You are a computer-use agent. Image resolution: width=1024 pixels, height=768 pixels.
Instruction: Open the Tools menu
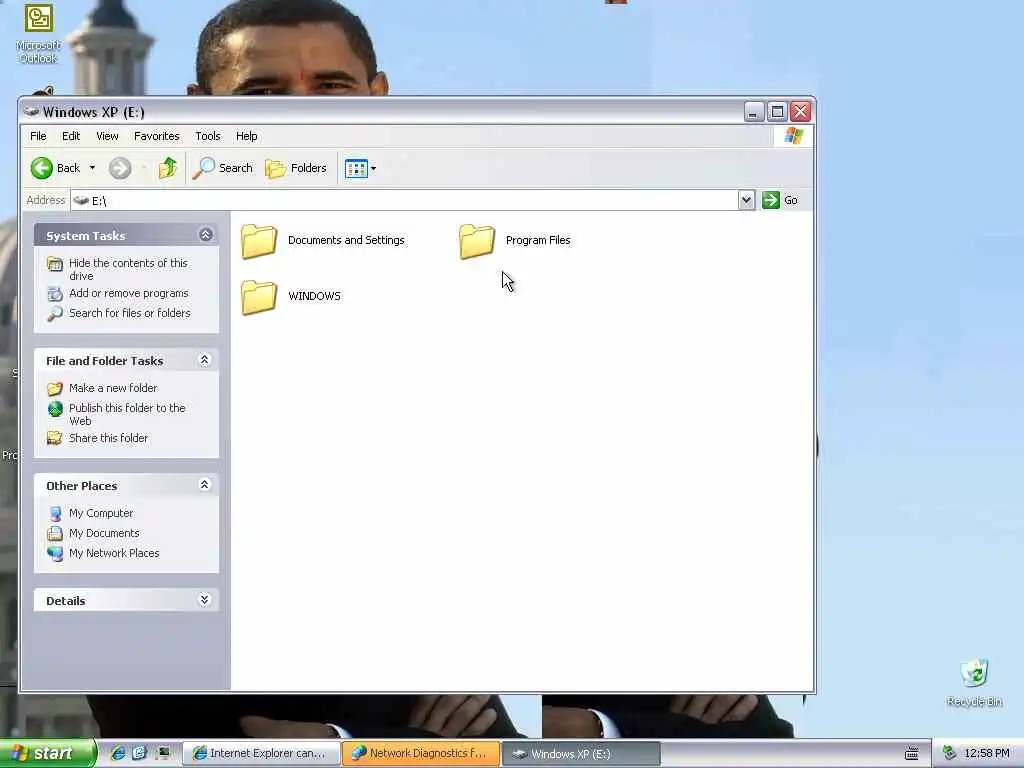[208, 136]
